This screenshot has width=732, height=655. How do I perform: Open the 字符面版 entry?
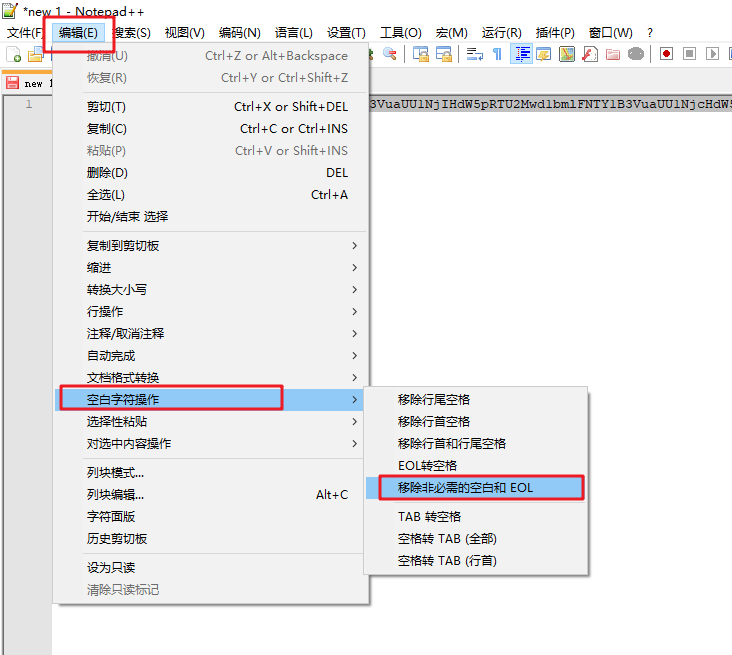pos(211,517)
